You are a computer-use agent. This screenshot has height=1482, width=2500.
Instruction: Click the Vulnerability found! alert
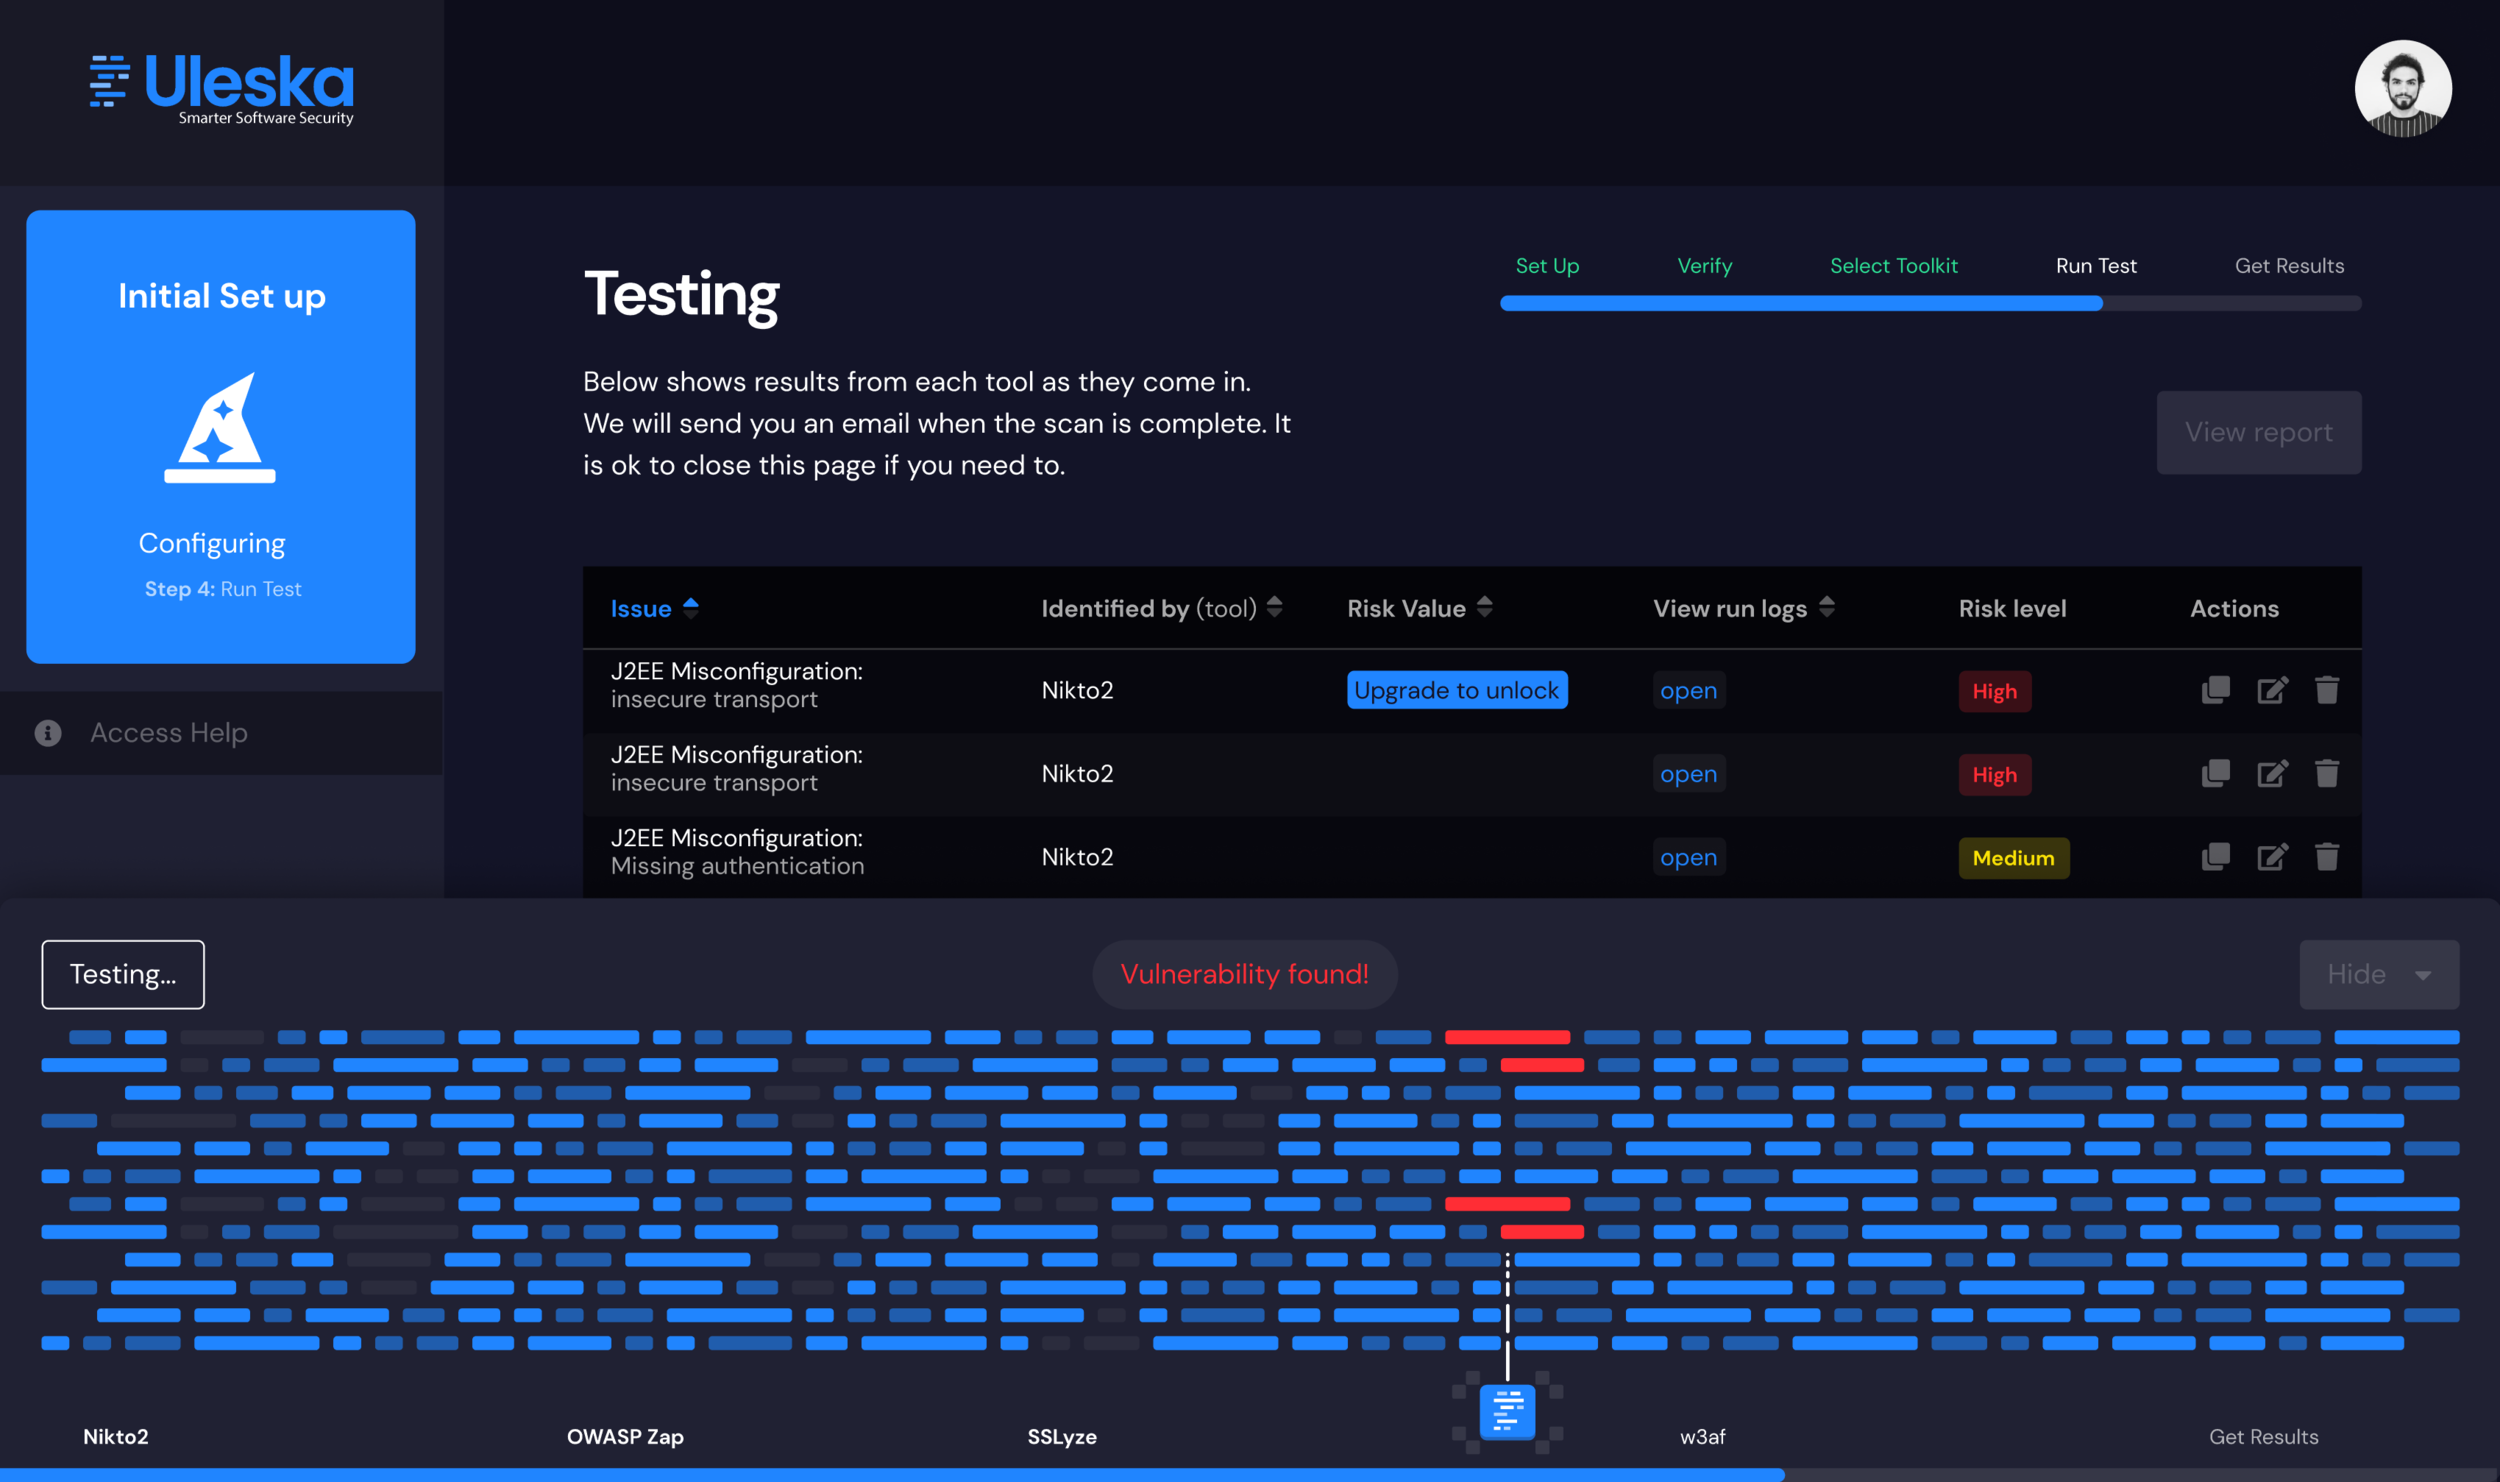(x=1244, y=974)
